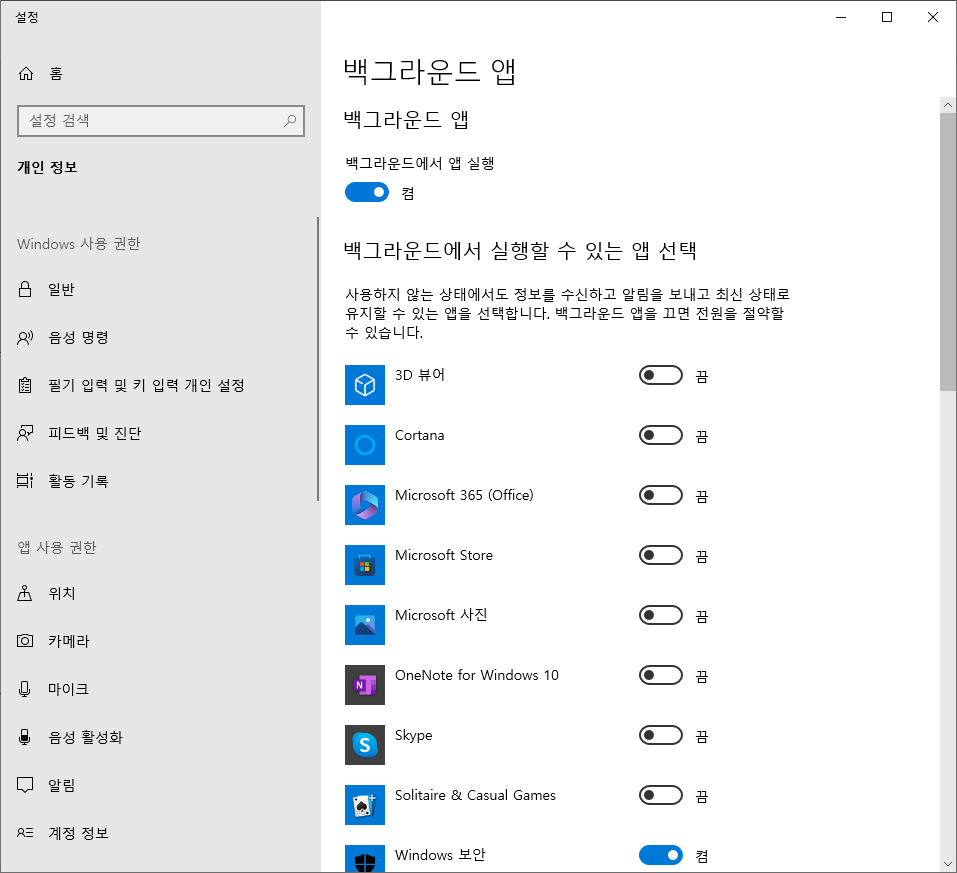
Task: Open the 피드백 및 진단 page
Action: coord(159,433)
